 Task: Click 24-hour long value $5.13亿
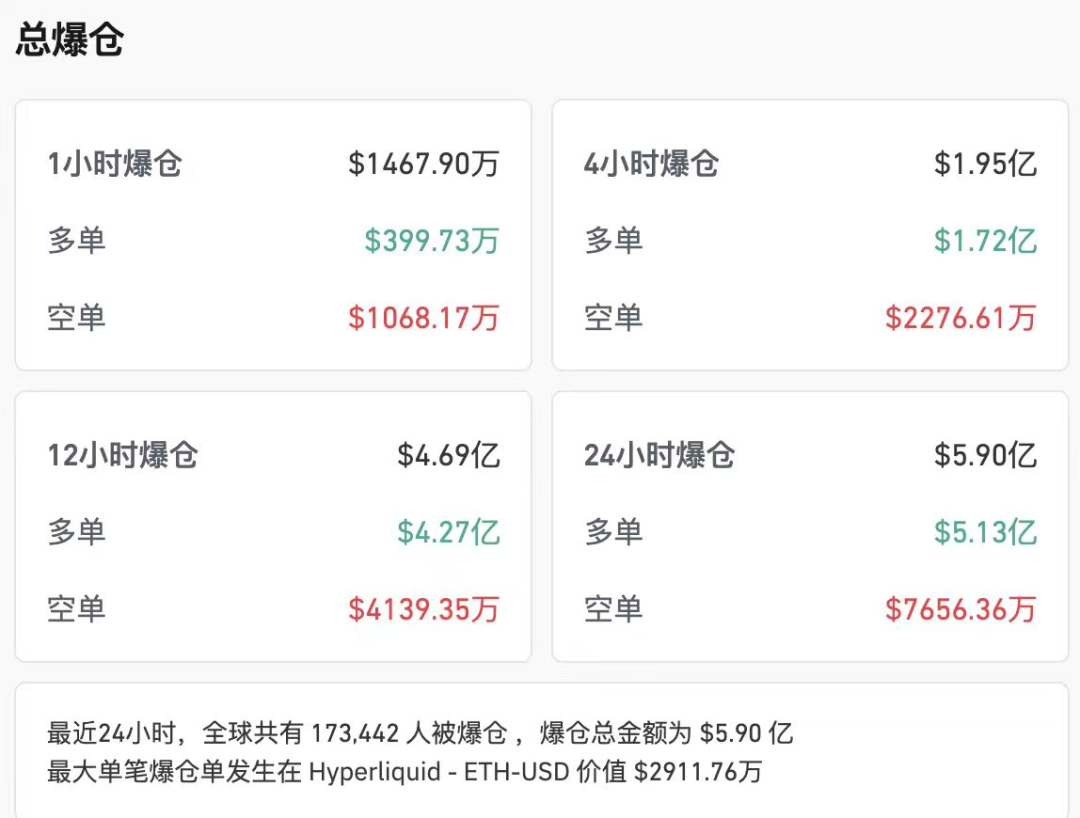tap(985, 532)
